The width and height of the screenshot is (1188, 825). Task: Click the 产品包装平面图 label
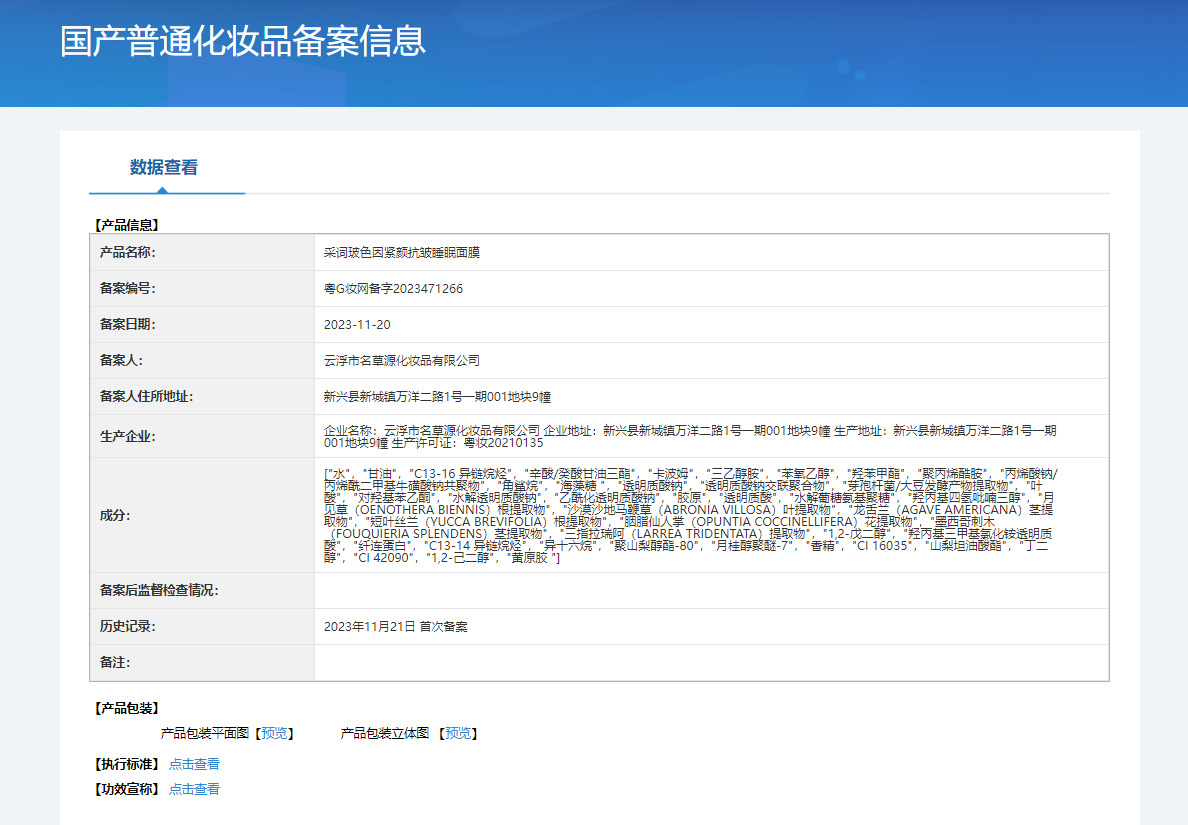205,733
